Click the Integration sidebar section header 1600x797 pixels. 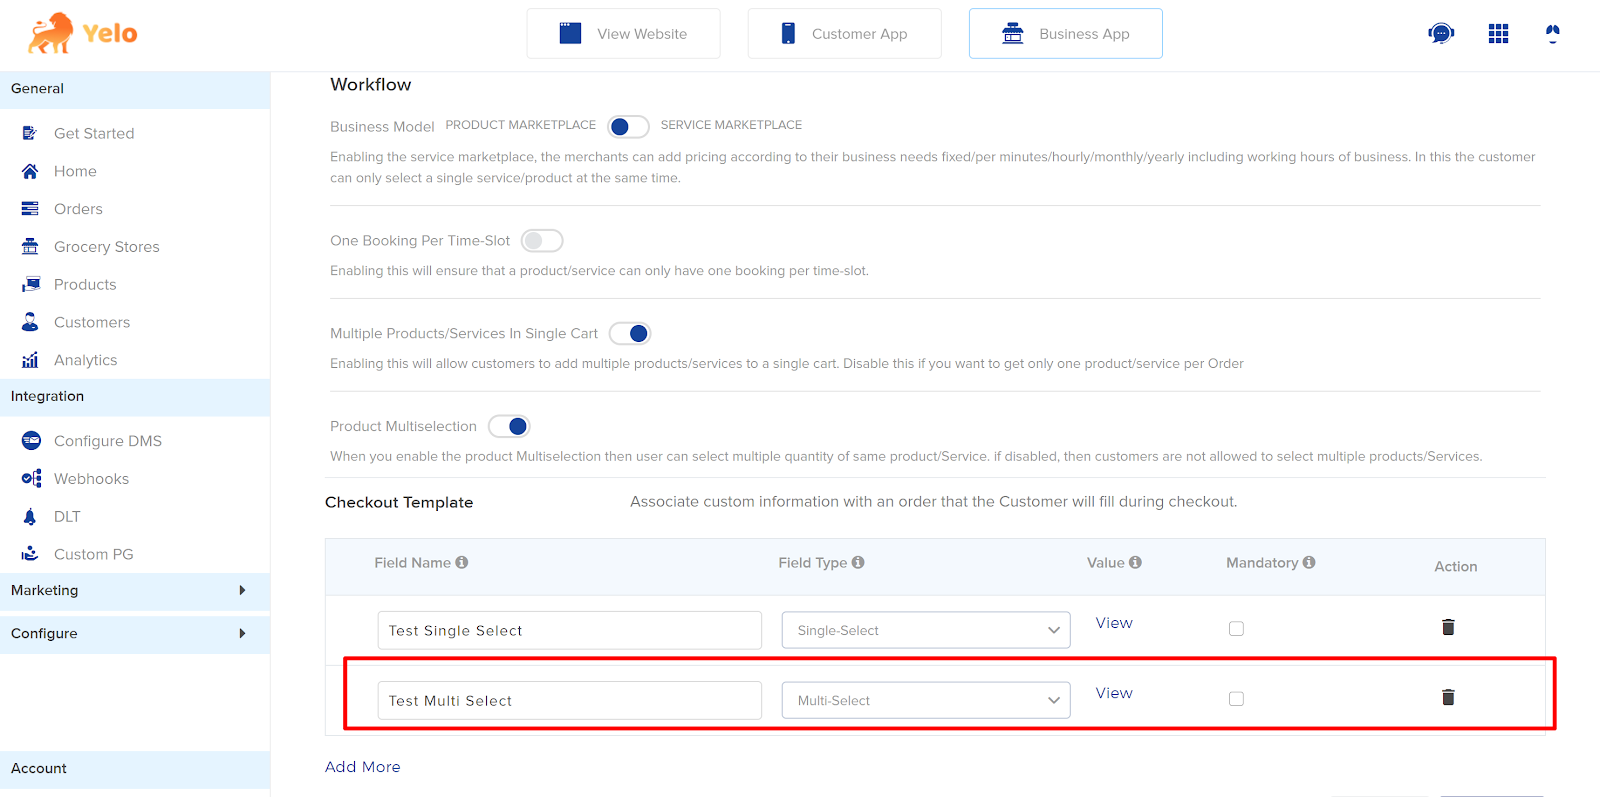135,397
